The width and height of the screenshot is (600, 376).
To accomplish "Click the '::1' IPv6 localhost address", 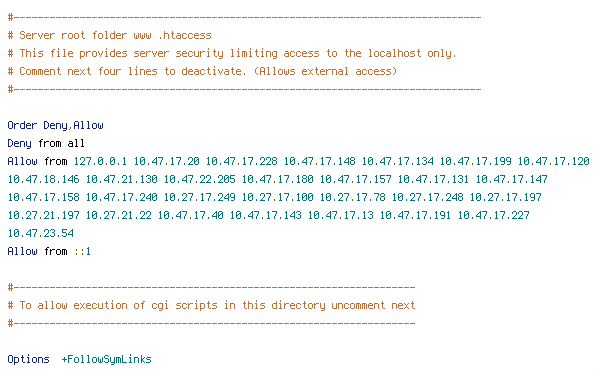I will [82, 251].
